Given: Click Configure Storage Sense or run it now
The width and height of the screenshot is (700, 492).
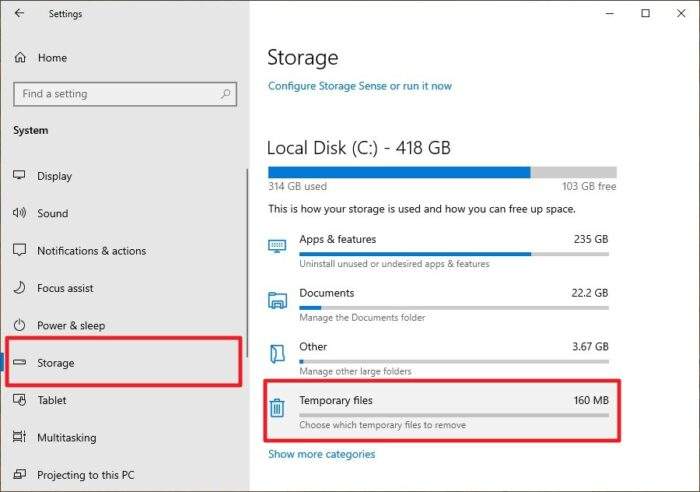Looking at the screenshot, I should 360,86.
